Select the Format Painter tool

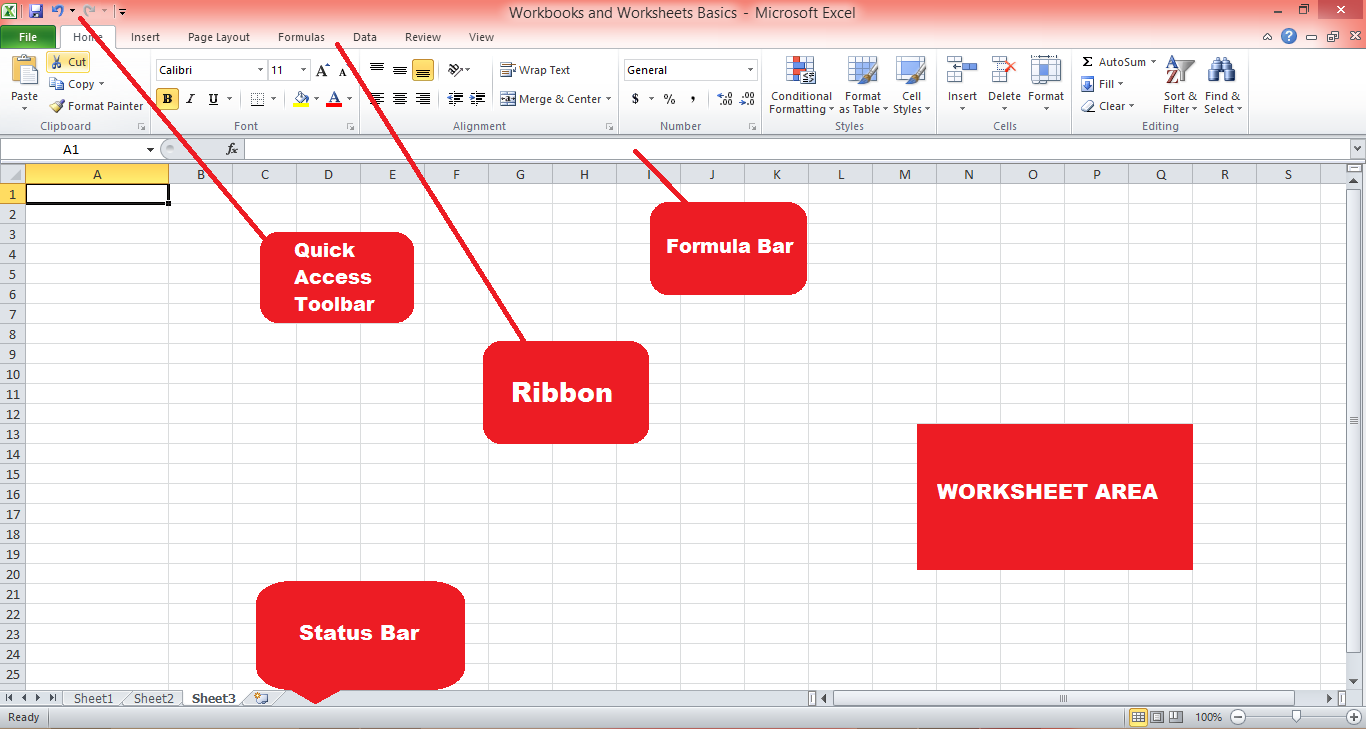click(96, 106)
